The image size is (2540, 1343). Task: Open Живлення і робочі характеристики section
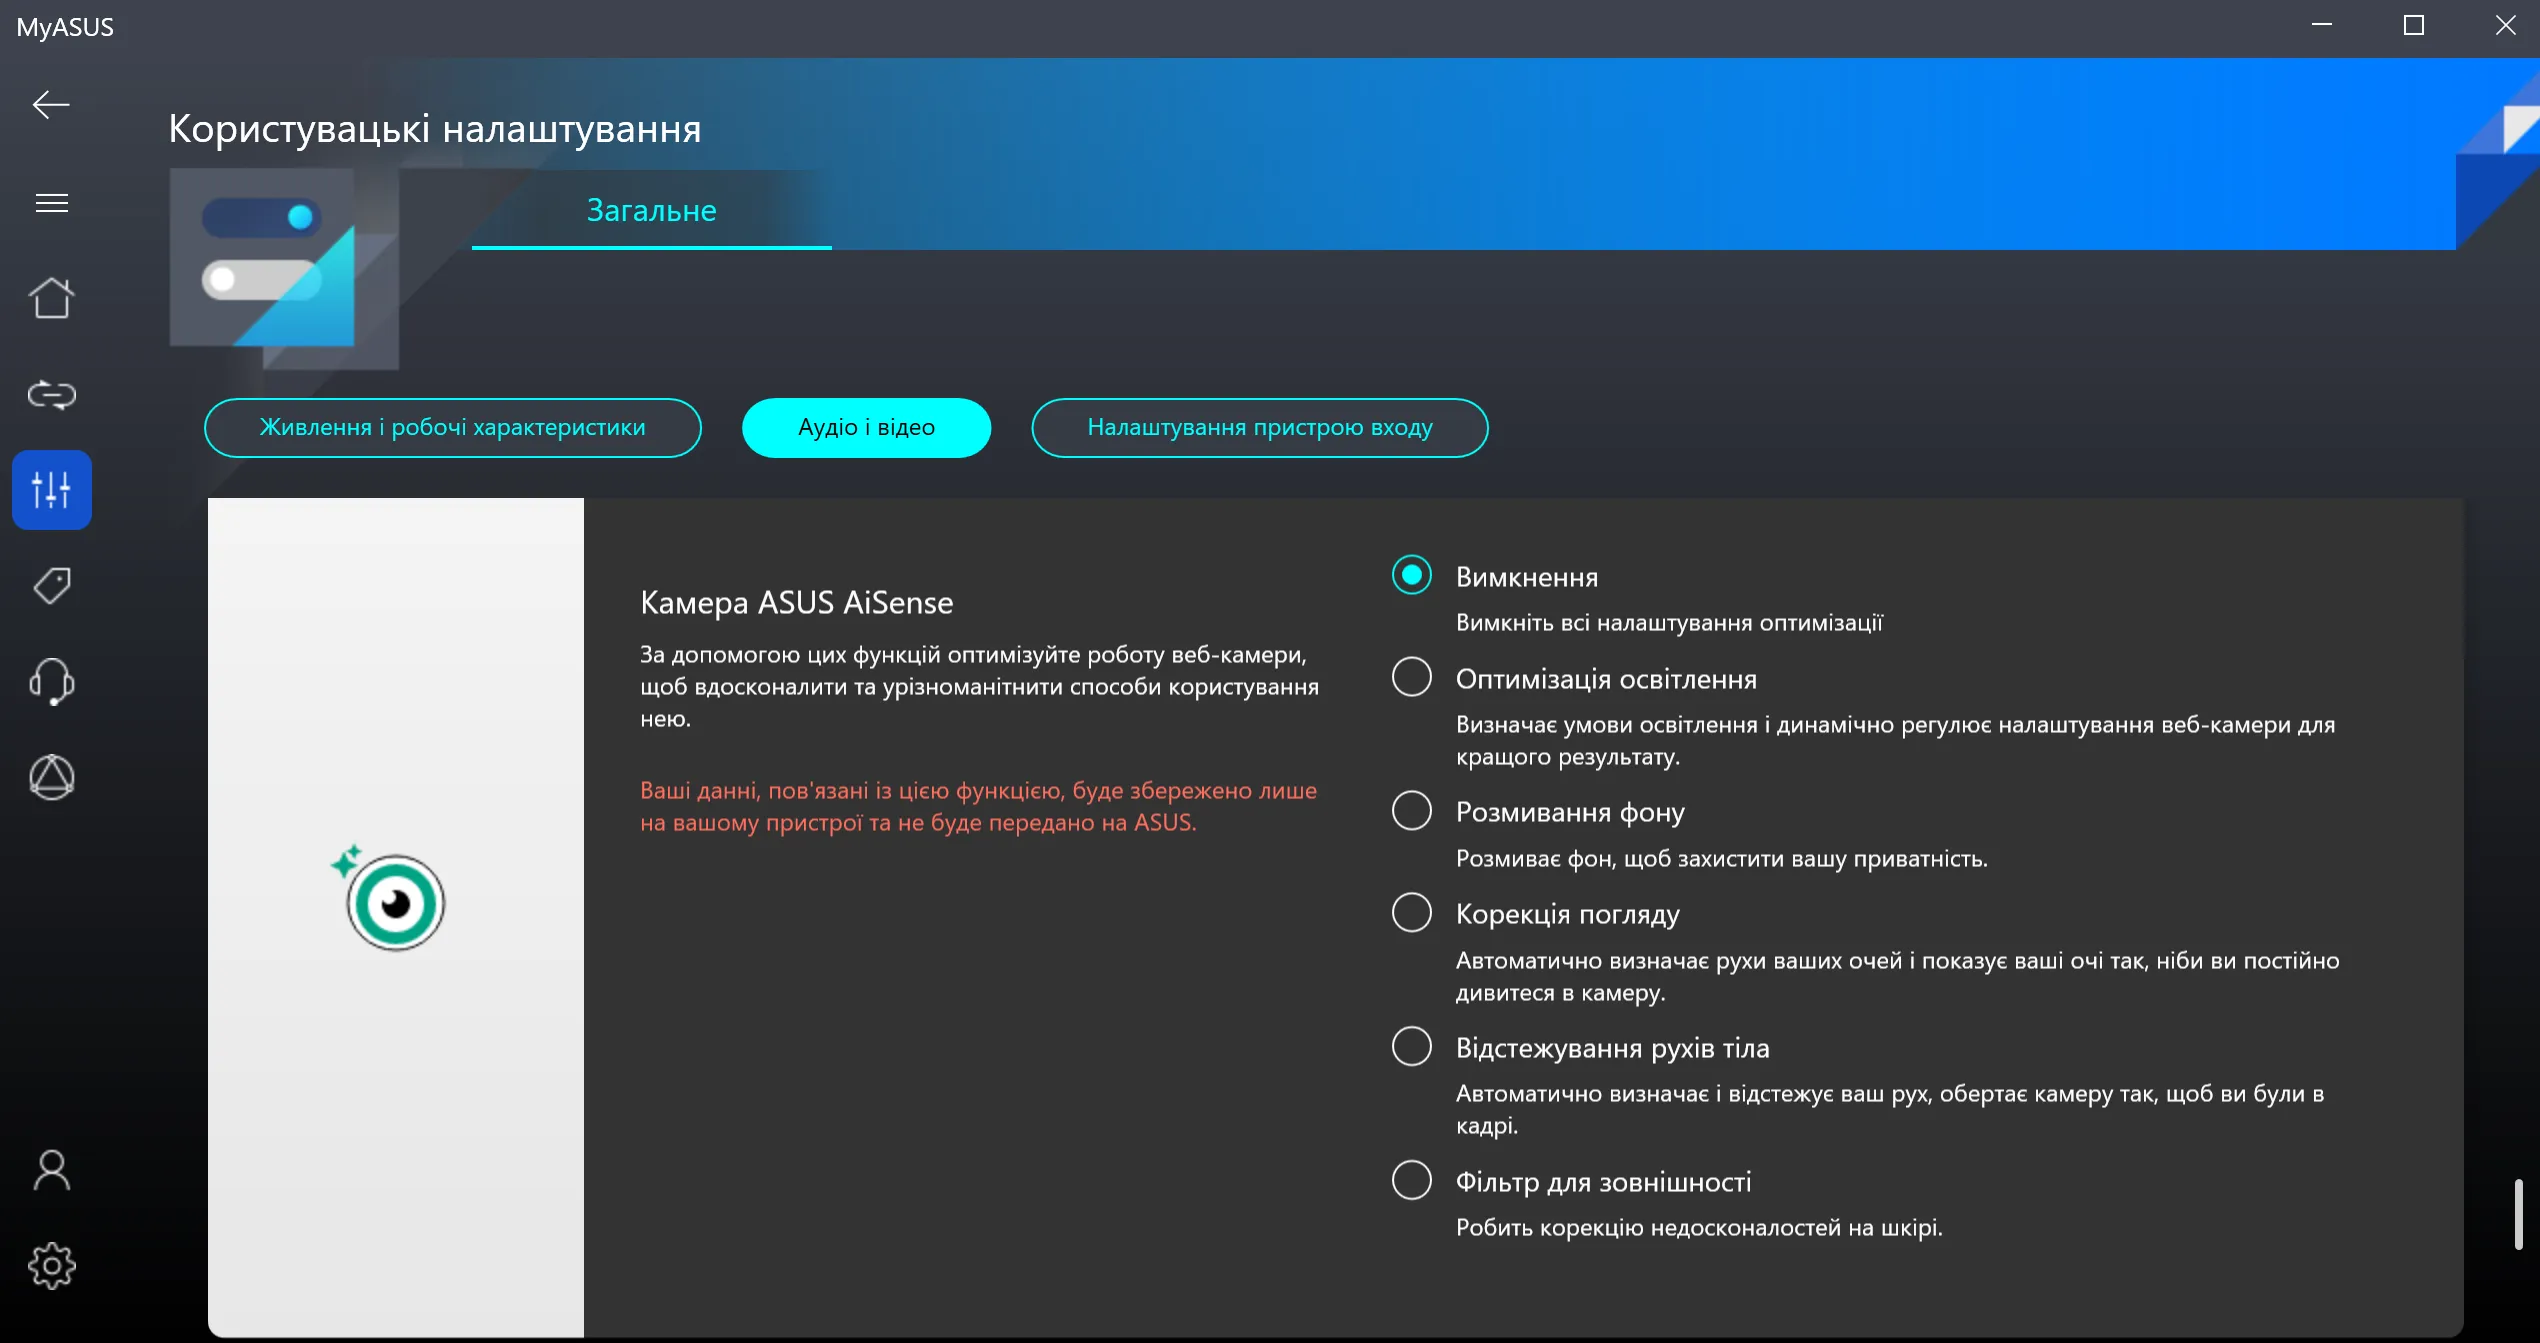click(452, 428)
